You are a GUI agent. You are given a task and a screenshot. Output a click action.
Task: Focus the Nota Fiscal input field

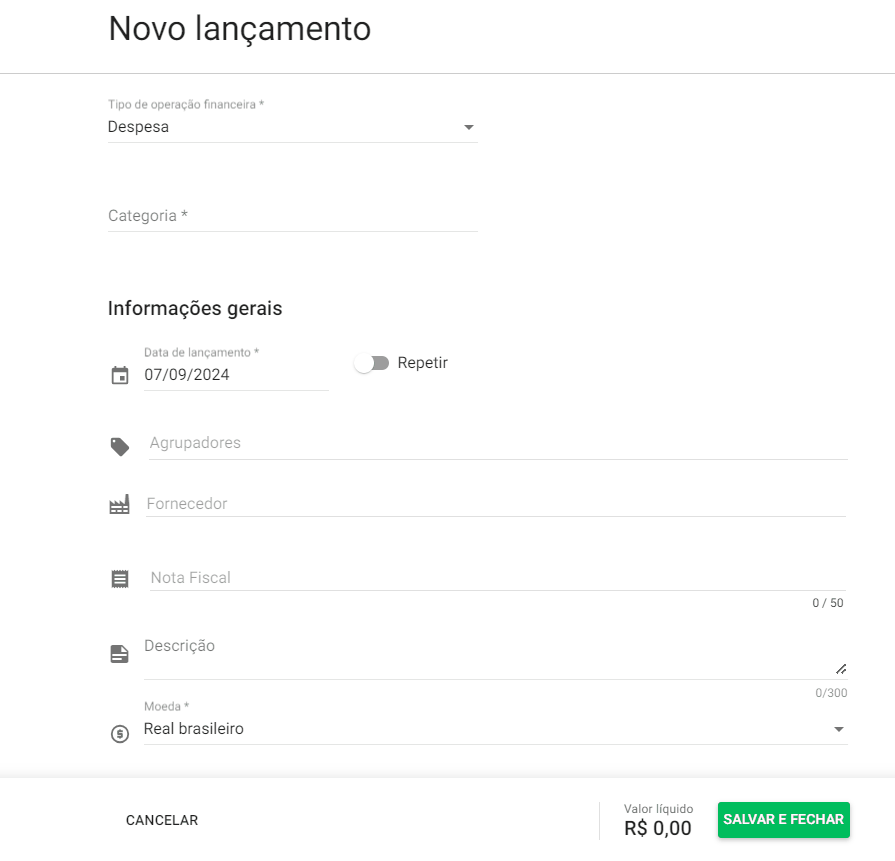(400, 577)
